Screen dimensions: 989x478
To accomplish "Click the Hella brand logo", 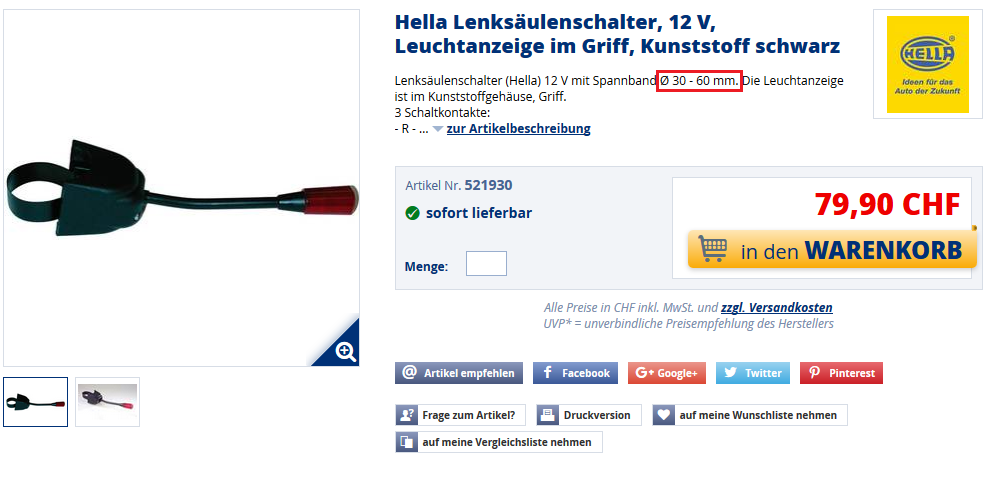I will coord(927,64).
